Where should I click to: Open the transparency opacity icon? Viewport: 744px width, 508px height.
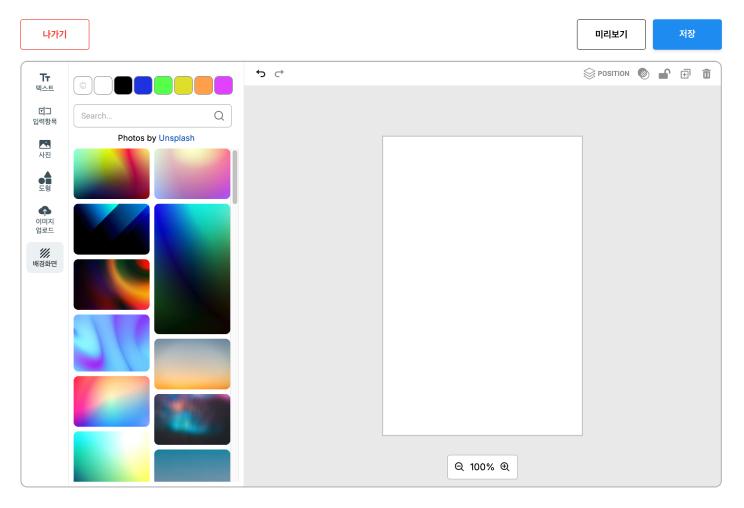click(643, 73)
